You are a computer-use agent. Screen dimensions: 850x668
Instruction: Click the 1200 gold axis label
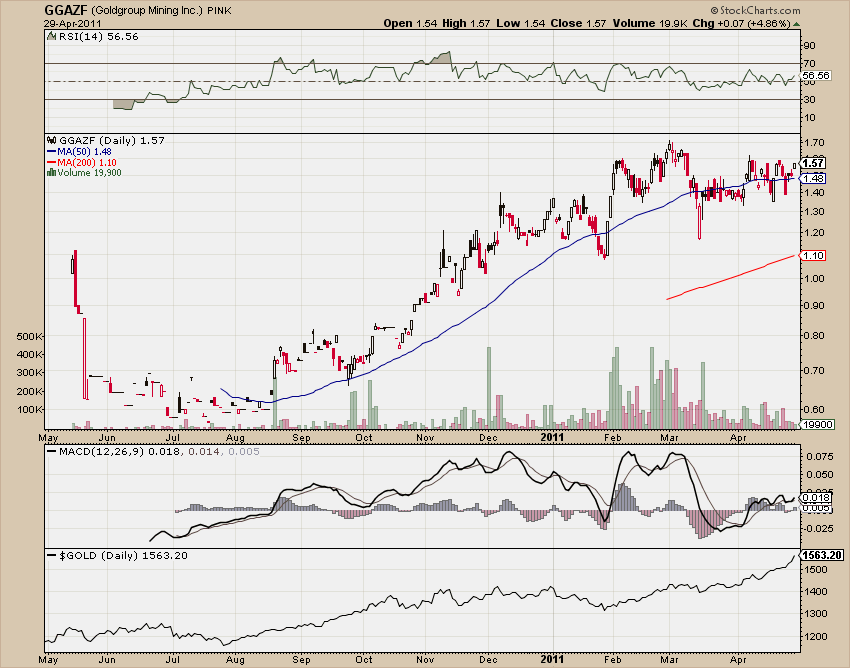[817, 637]
